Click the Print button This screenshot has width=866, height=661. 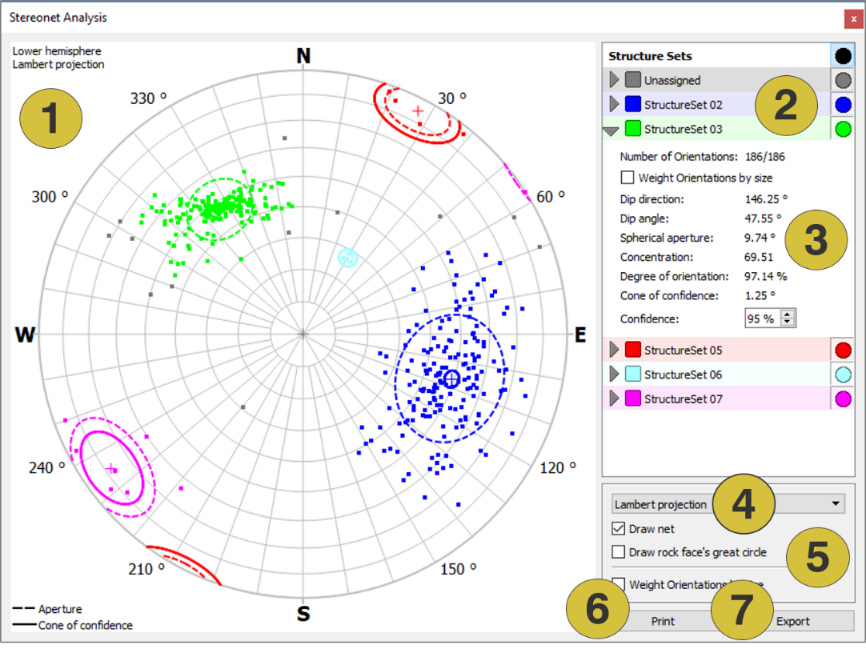(x=662, y=621)
